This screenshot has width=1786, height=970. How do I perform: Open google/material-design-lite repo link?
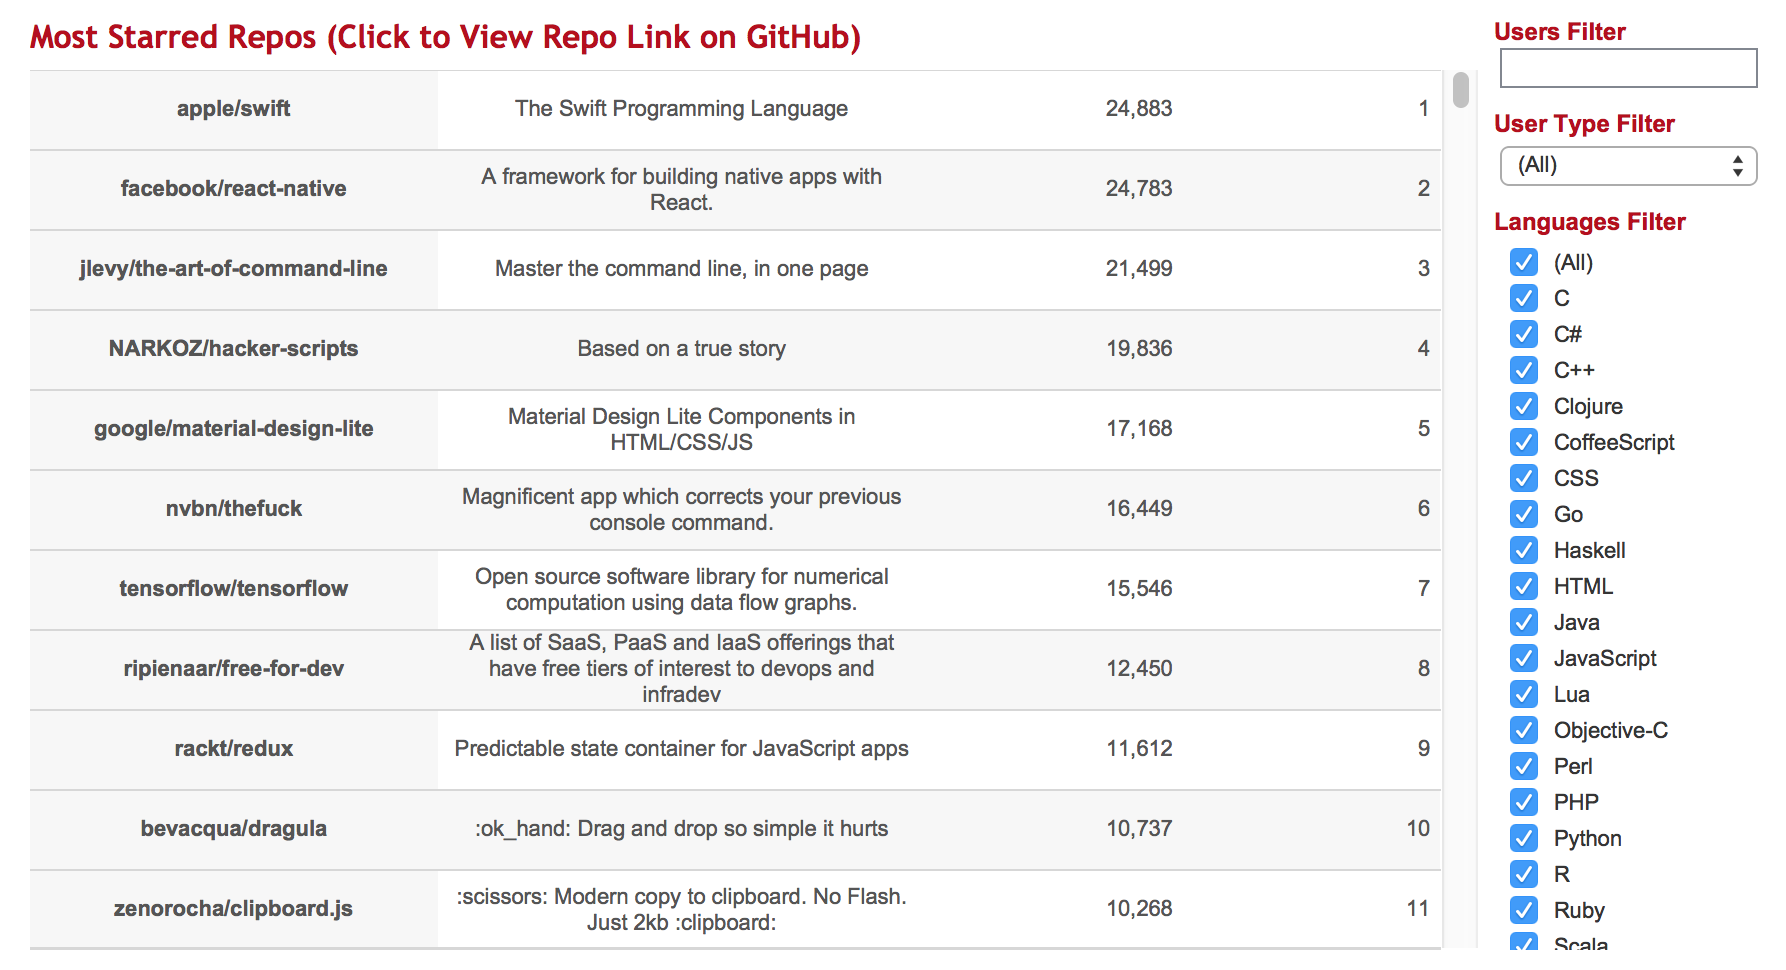coord(234,428)
